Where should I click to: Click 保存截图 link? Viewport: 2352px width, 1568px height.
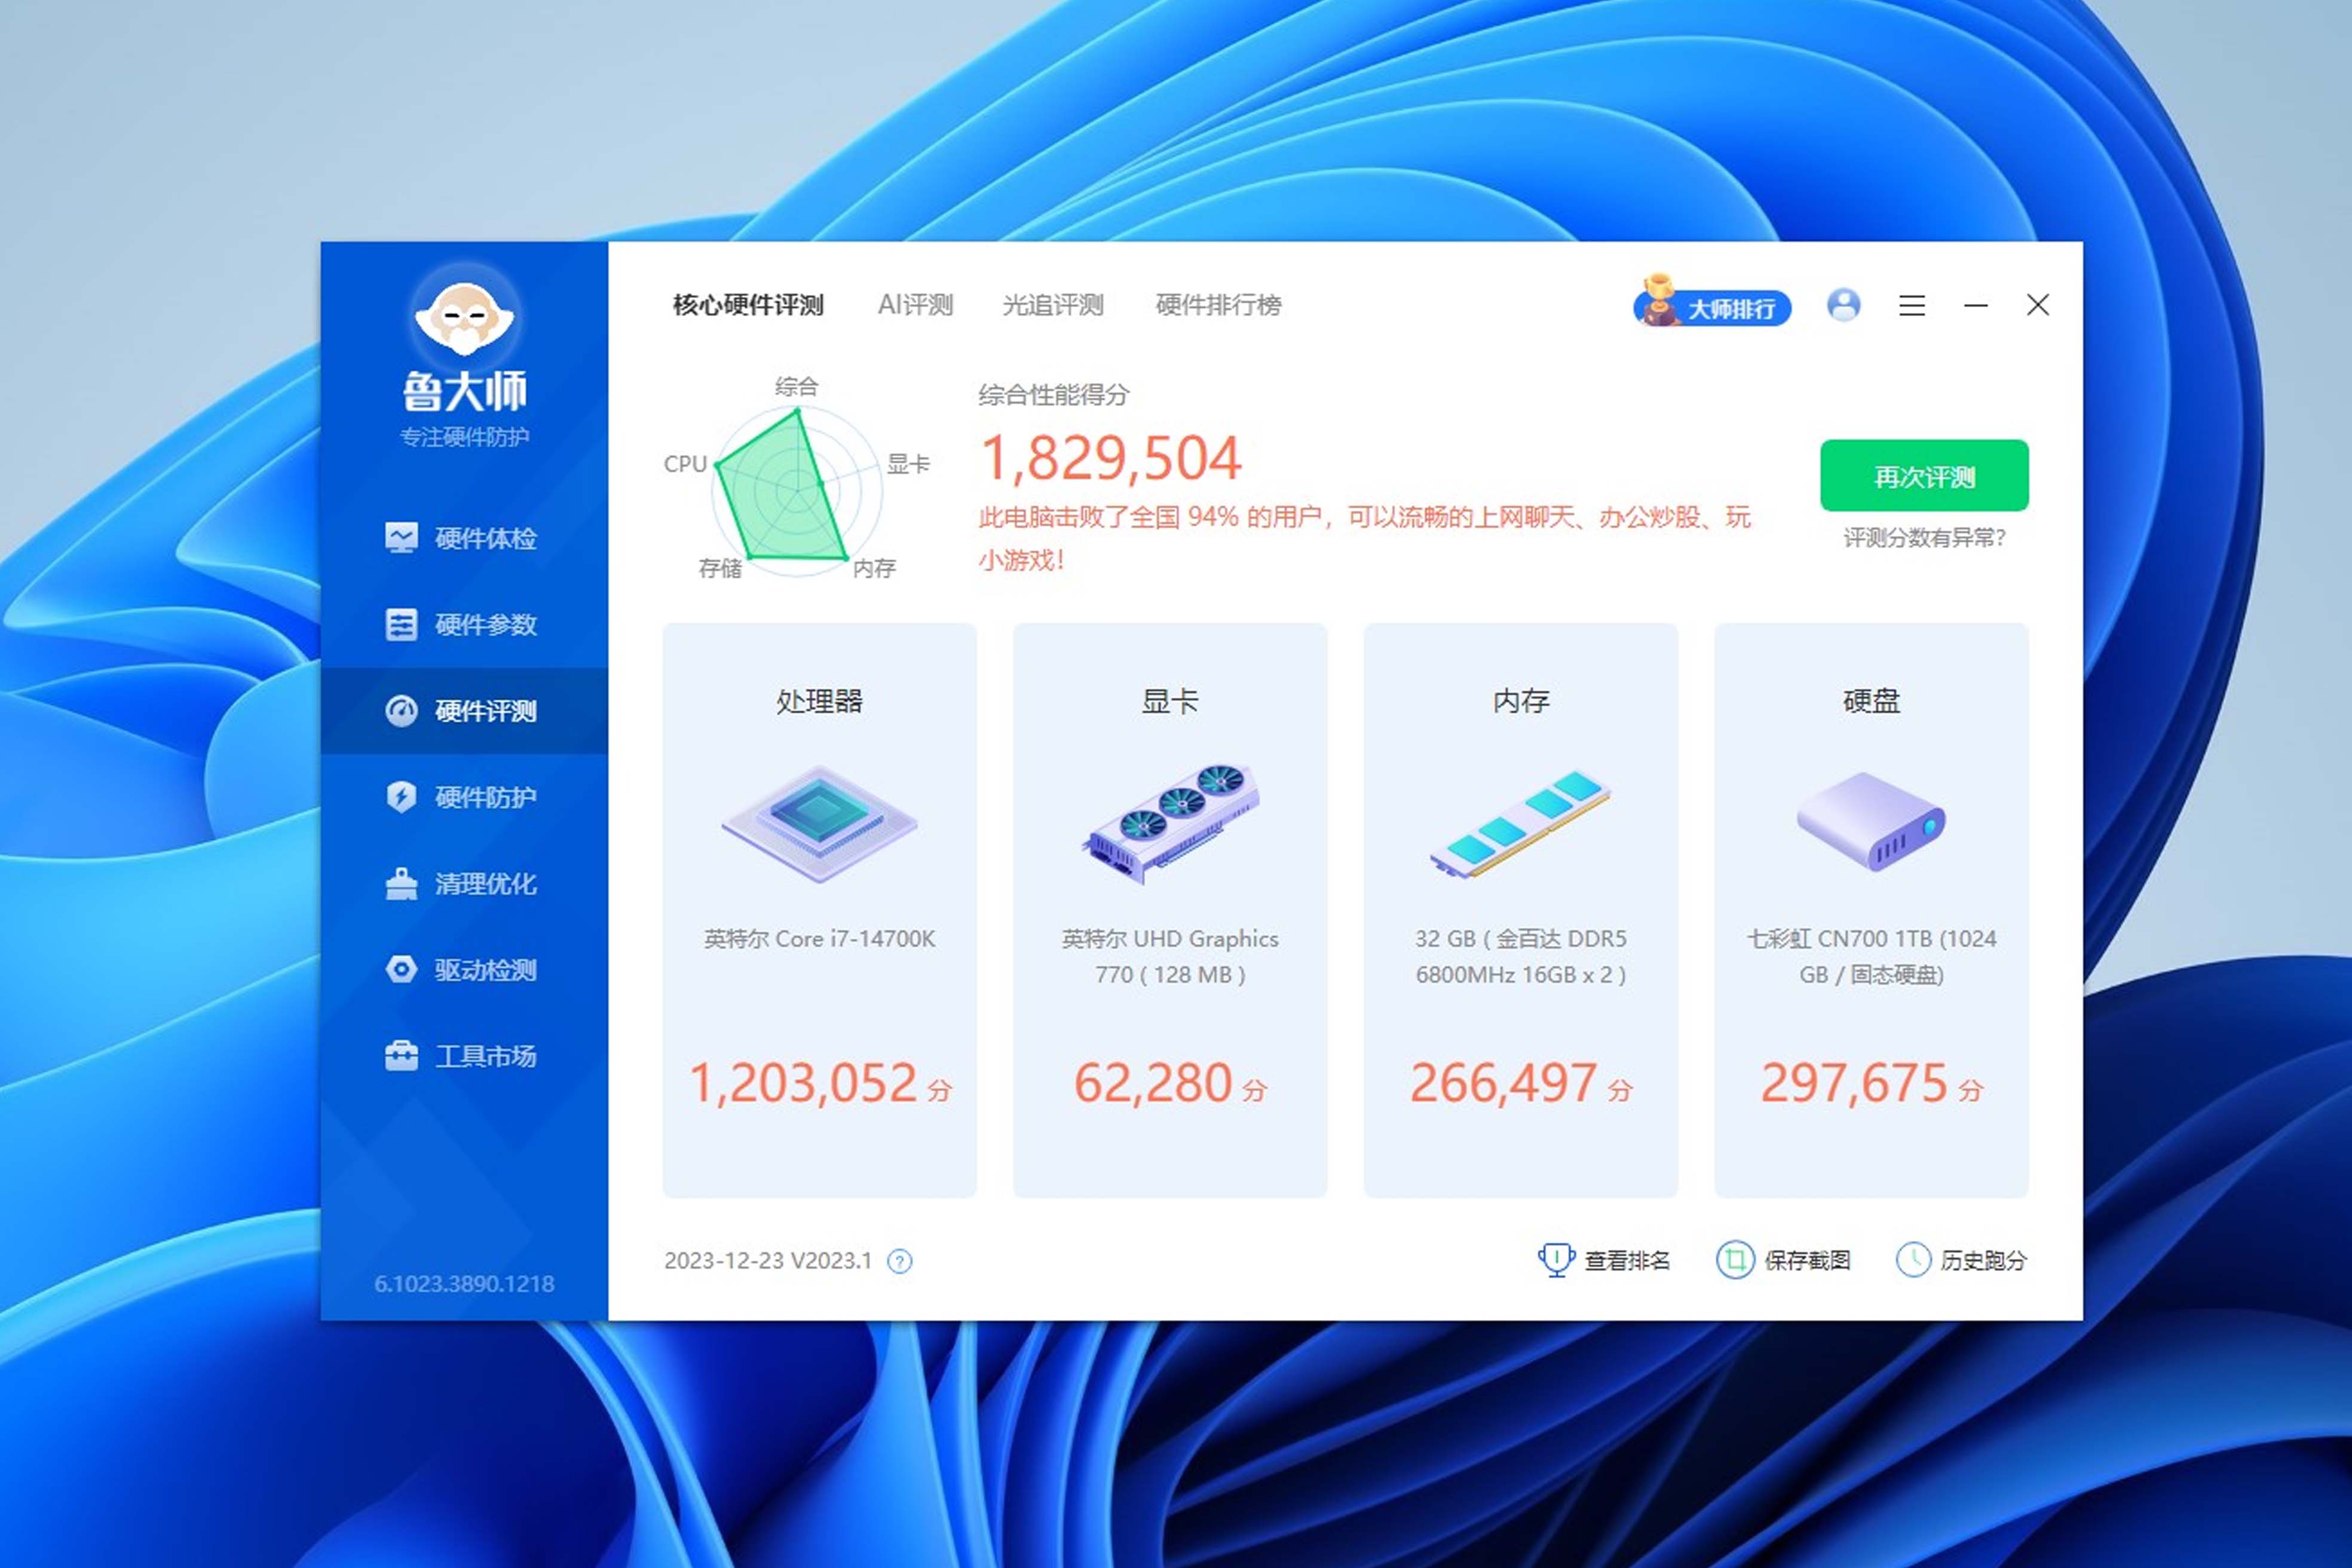(1783, 1260)
